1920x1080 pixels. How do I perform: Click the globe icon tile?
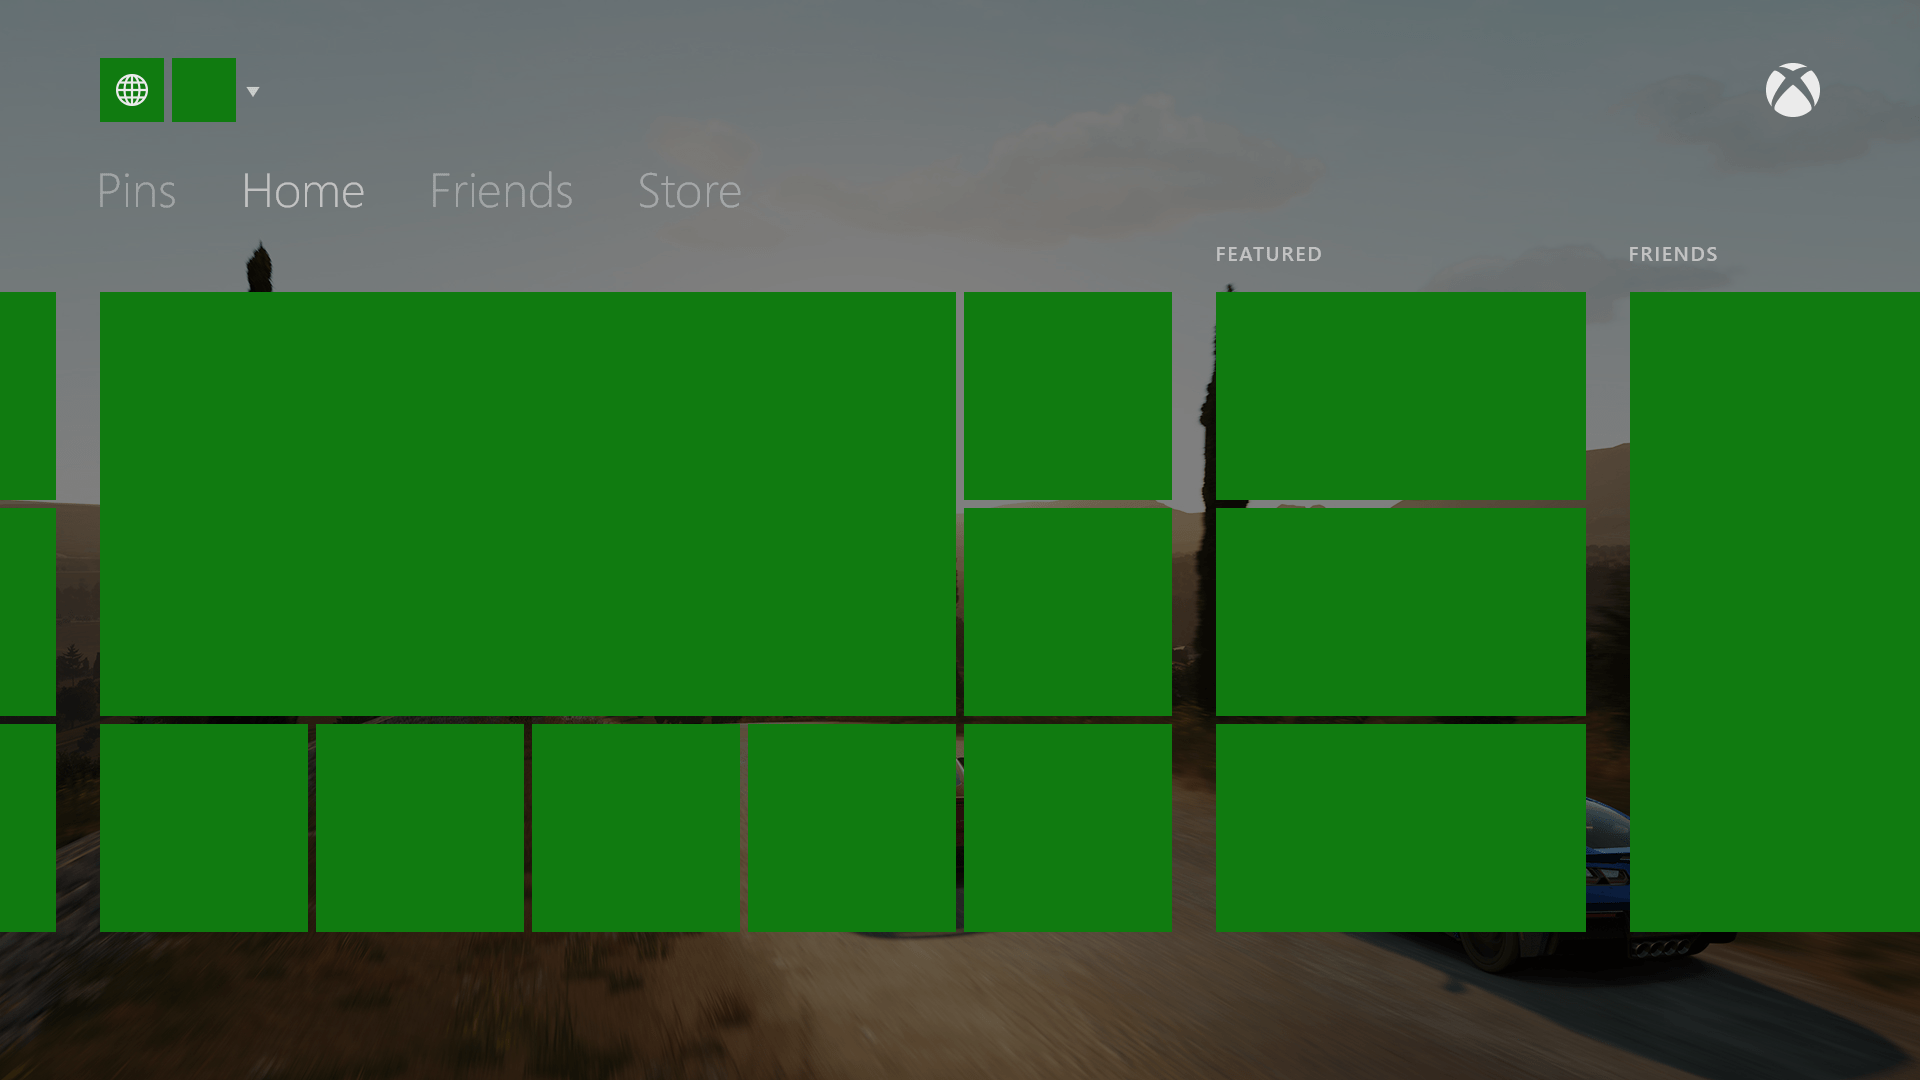[x=132, y=90]
